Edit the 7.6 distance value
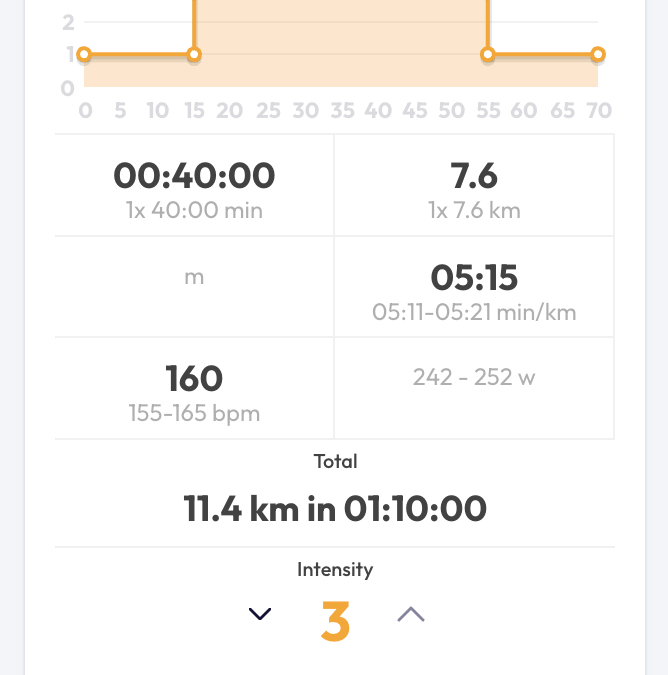 pyautogui.click(x=474, y=176)
